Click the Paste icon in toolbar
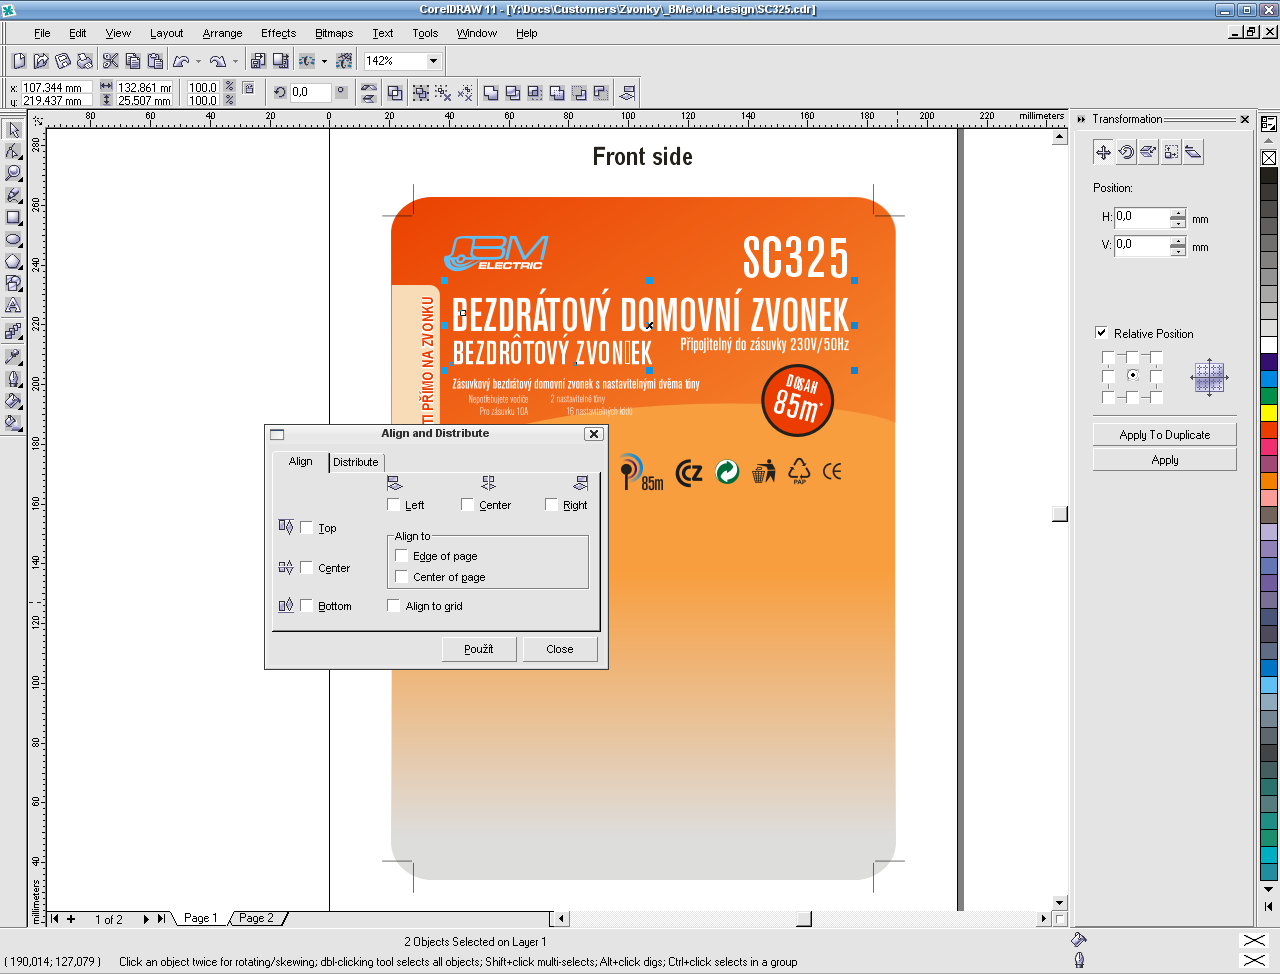The width and height of the screenshot is (1280, 974). [x=154, y=61]
